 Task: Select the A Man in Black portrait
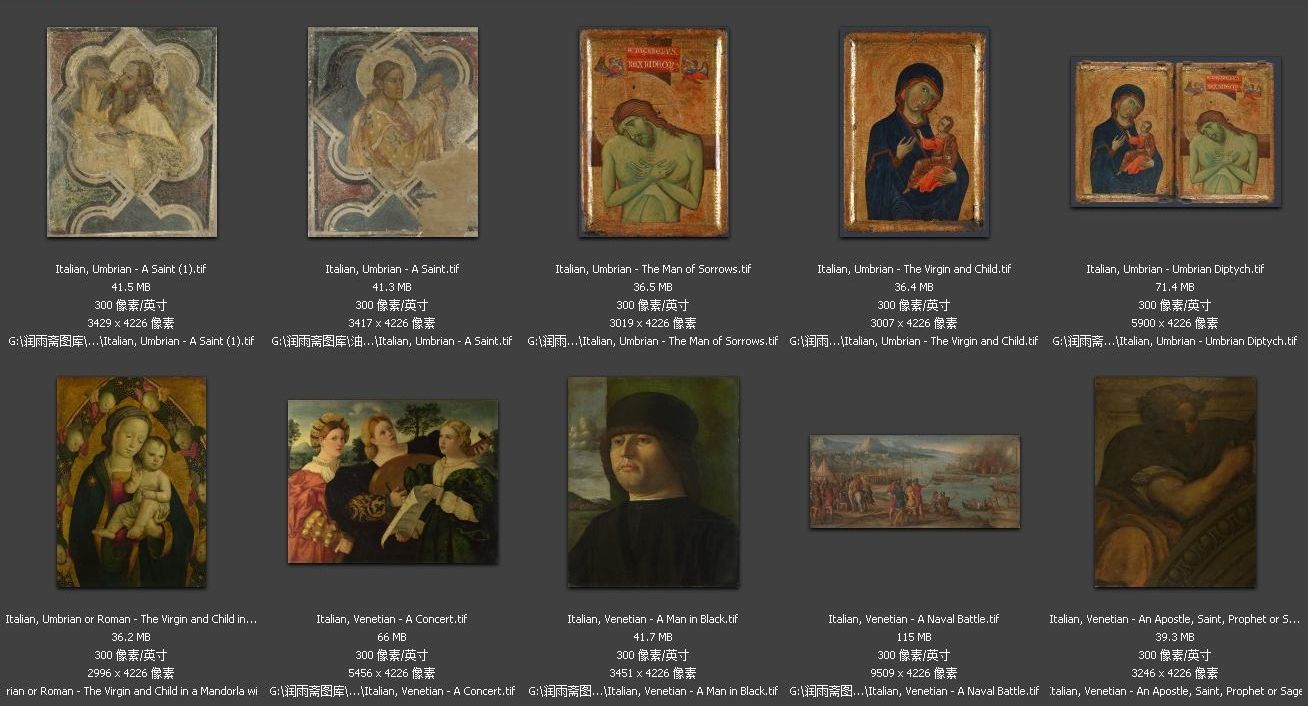click(654, 482)
